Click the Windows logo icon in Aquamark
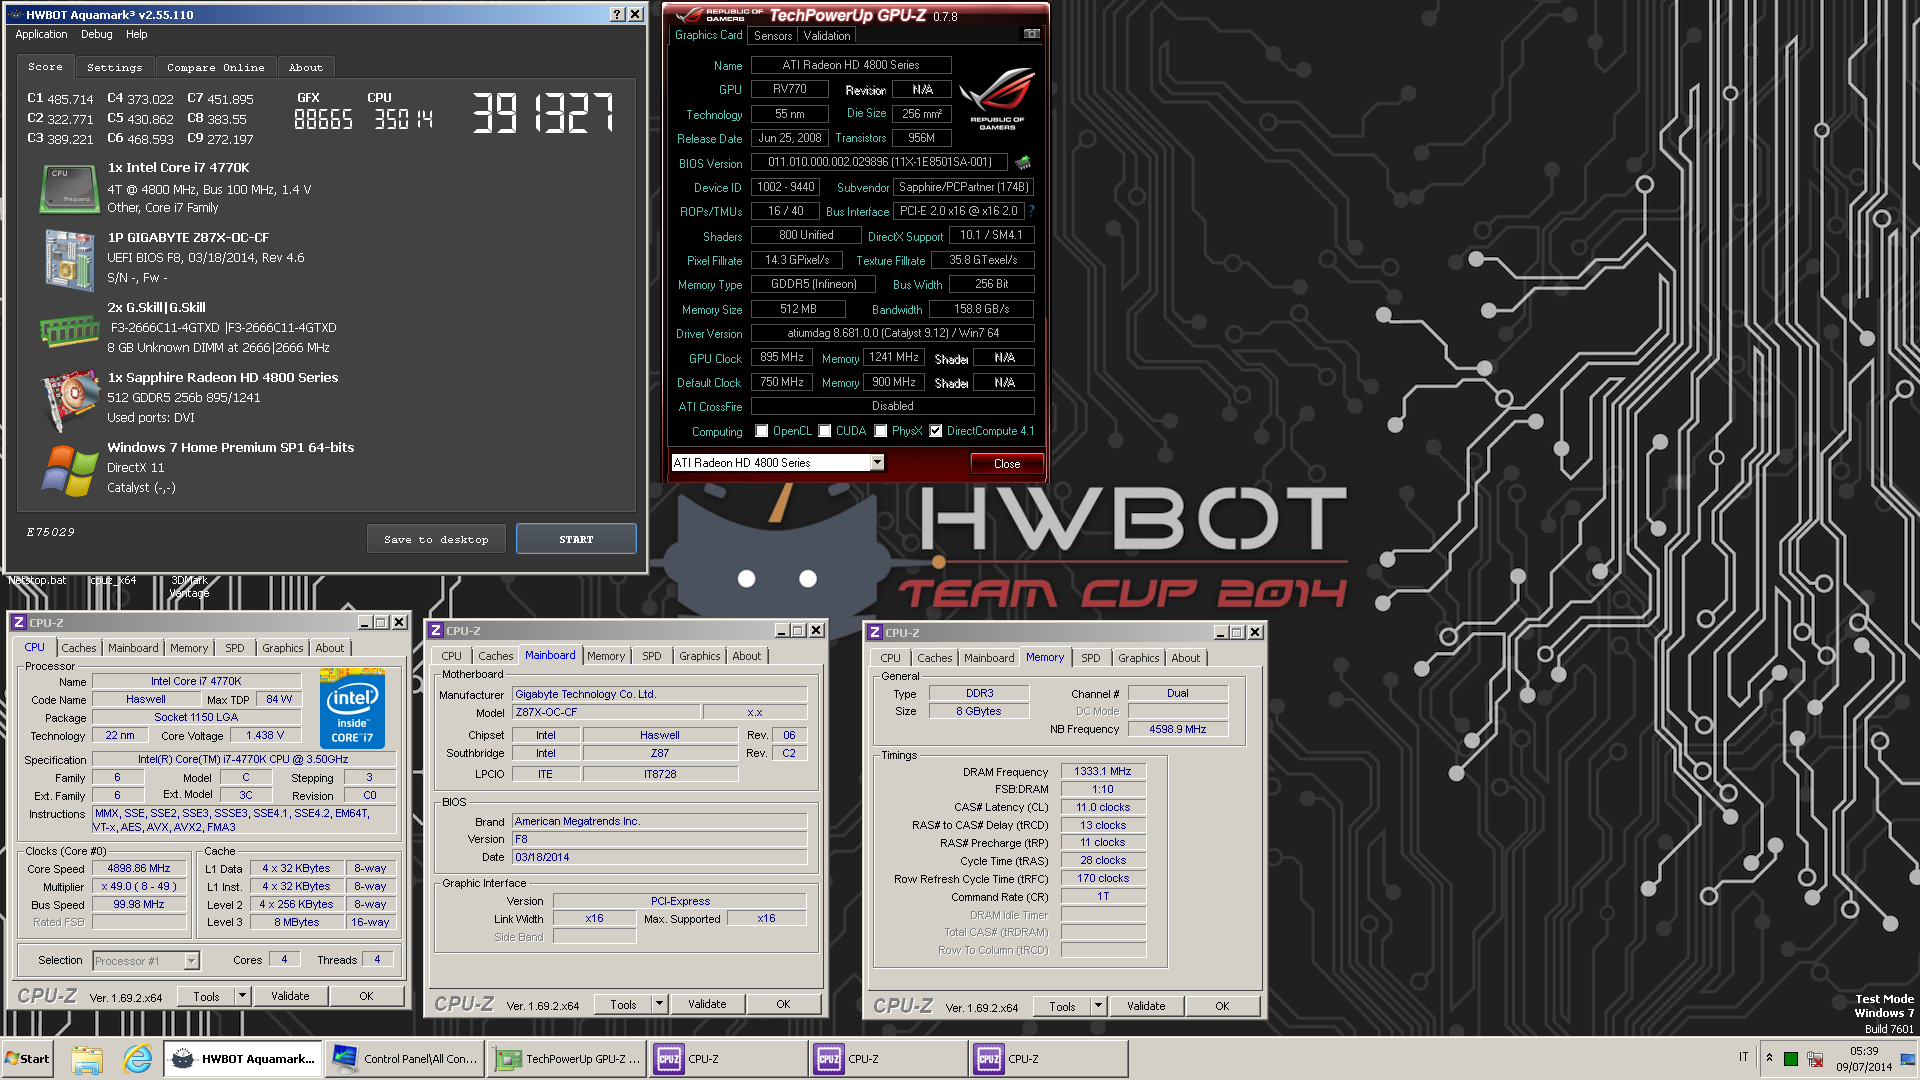This screenshot has height=1080, width=1920. [69, 470]
